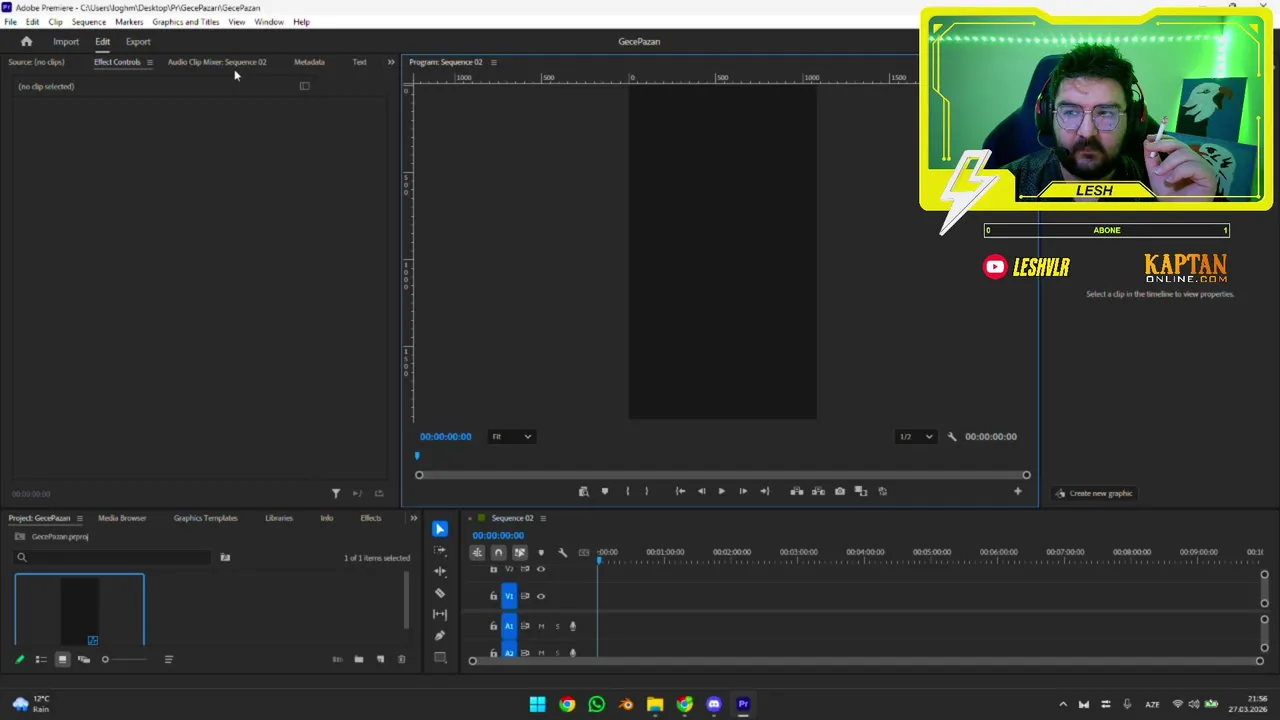Open playback resolution 1/2 dropdown
Viewport: 1280px width, 720px height.
[916, 437]
